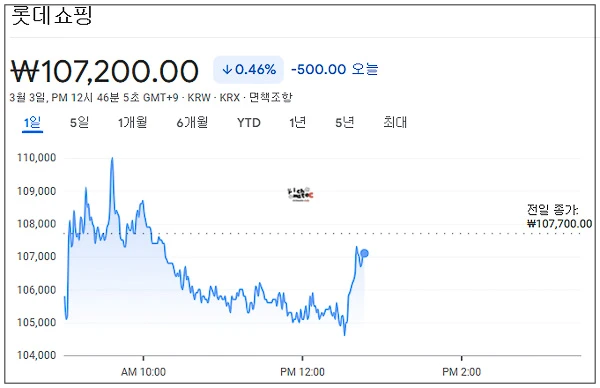This screenshot has width=600, height=388.
Task: Click the PM 2:00 axis label
Action: (x=461, y=372)
